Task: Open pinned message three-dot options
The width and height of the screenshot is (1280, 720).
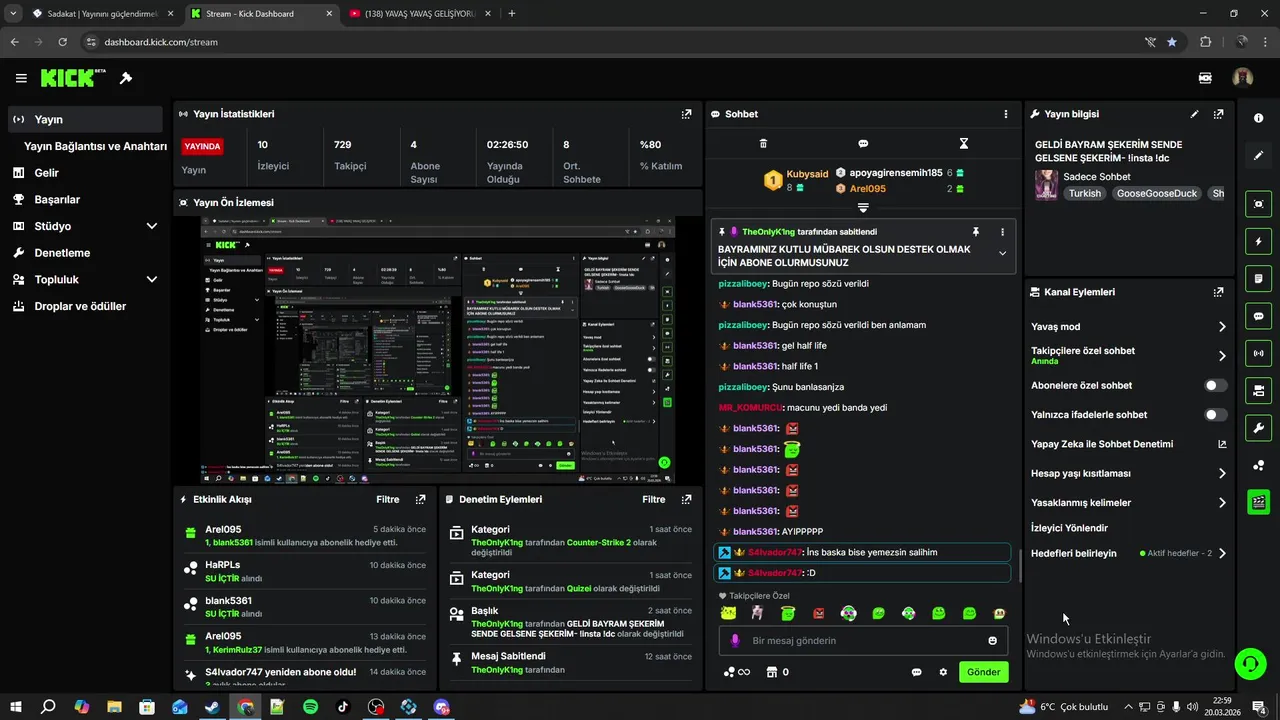Action: (1002, 232)
